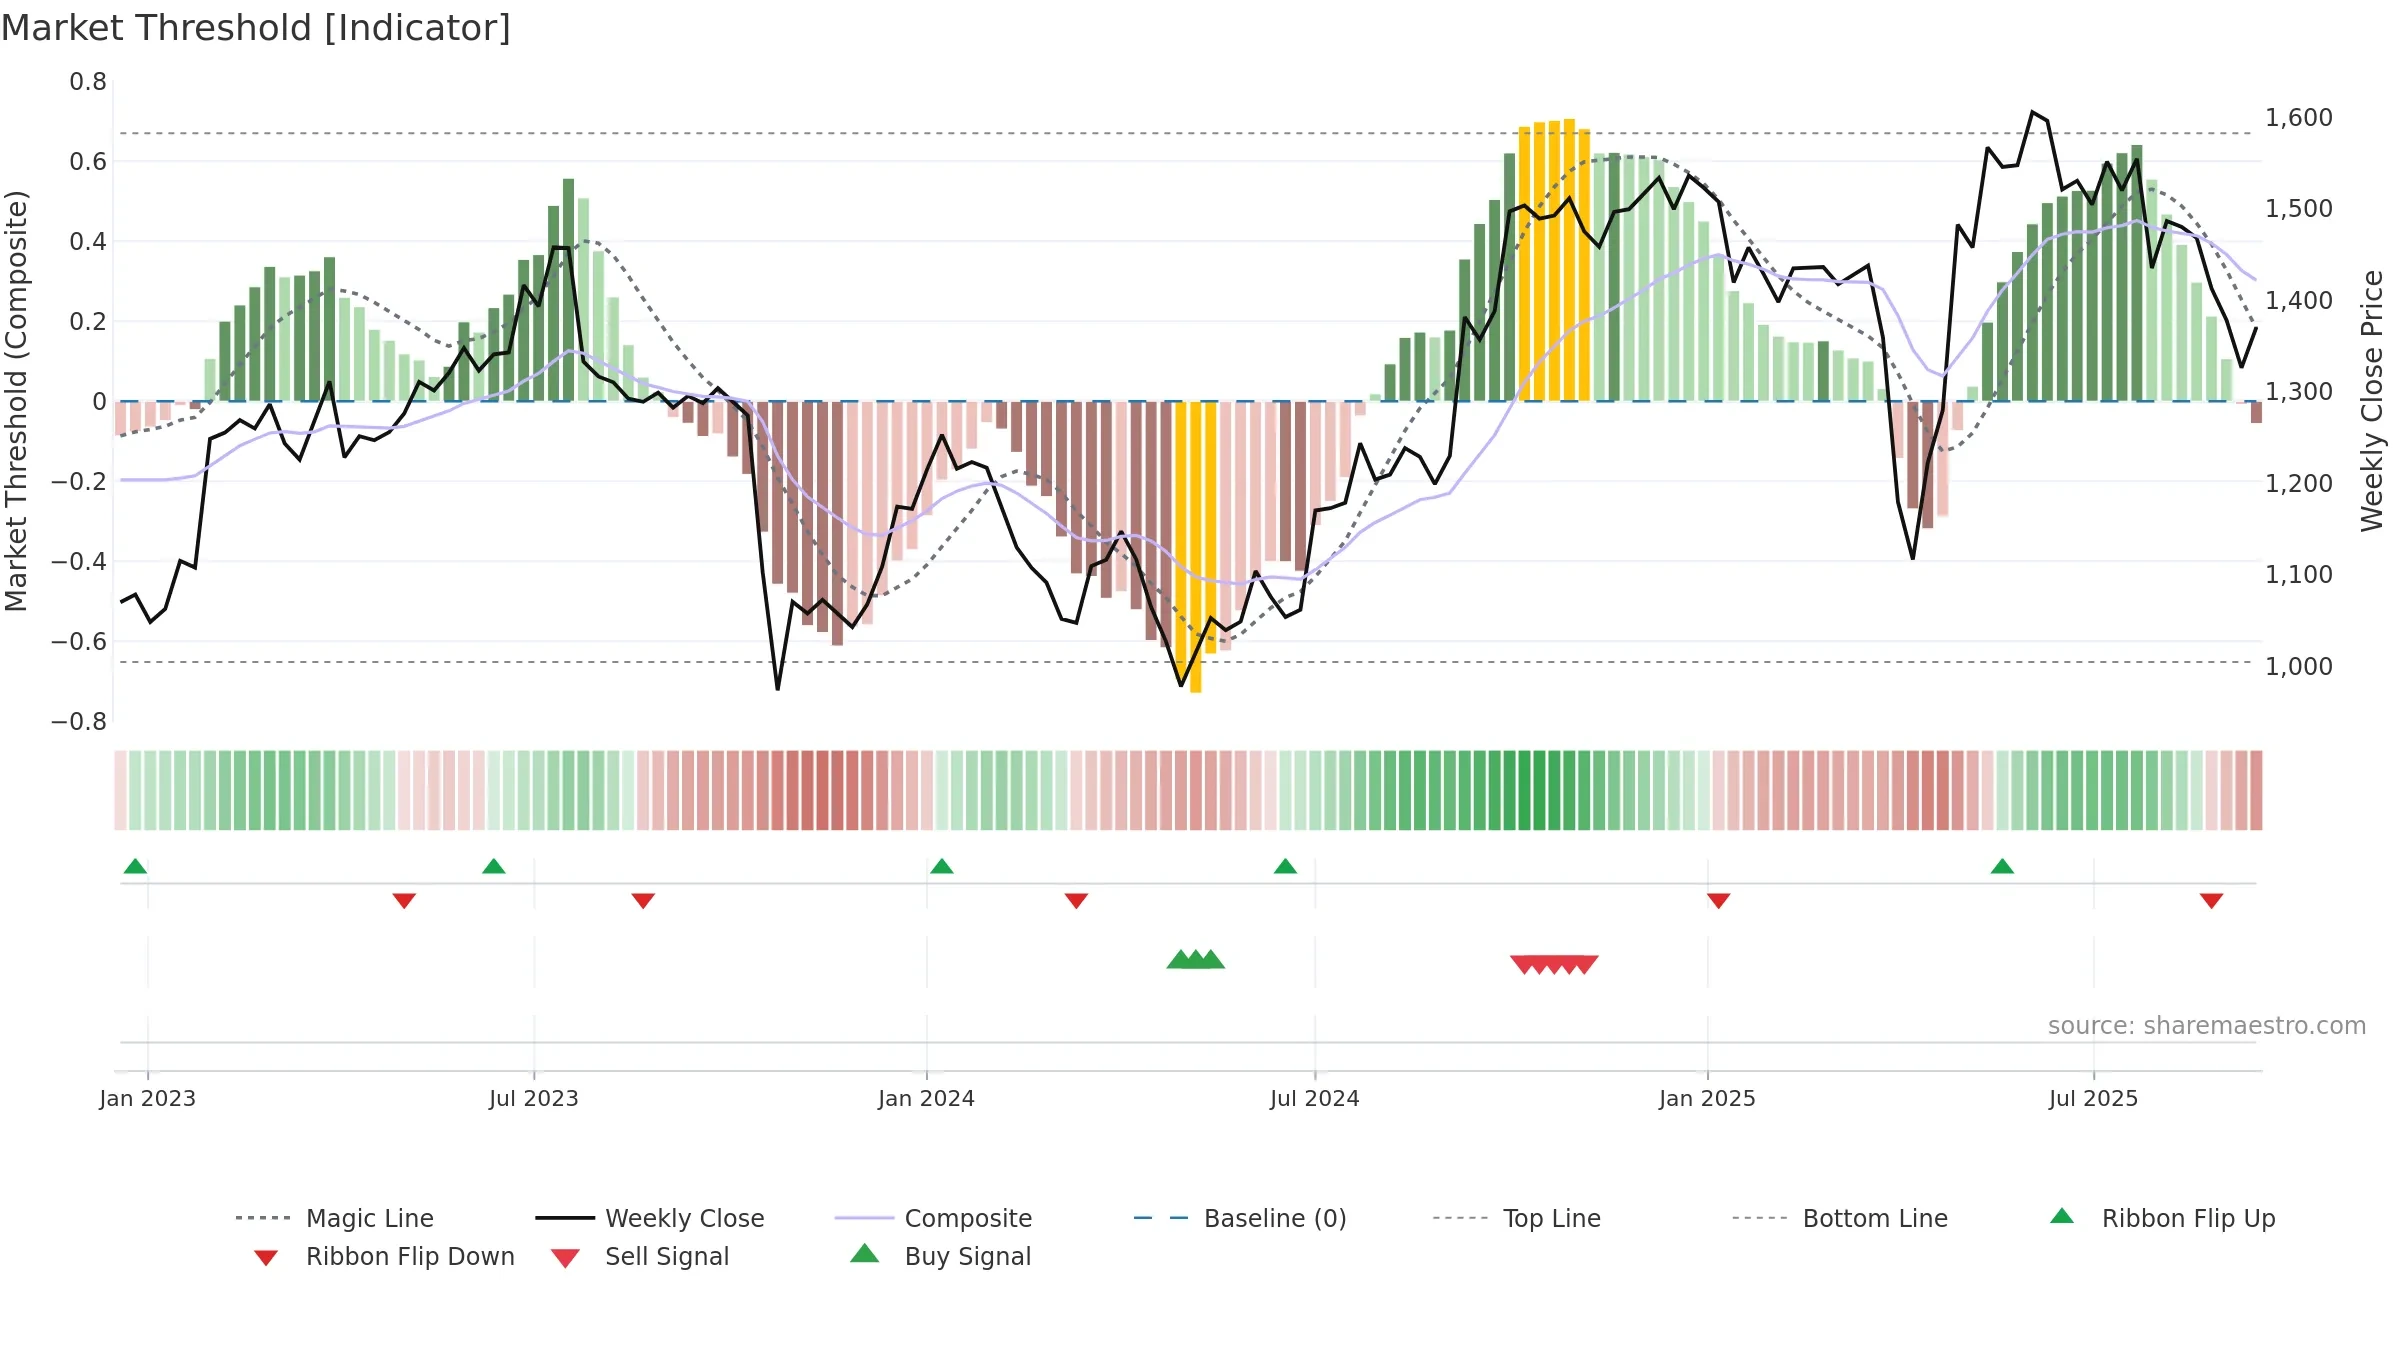Click the Jan 2023 x-axis label
The width and height of the screenshot is (2400, 1350).
pyautogui.click(x=148, y=1098)
